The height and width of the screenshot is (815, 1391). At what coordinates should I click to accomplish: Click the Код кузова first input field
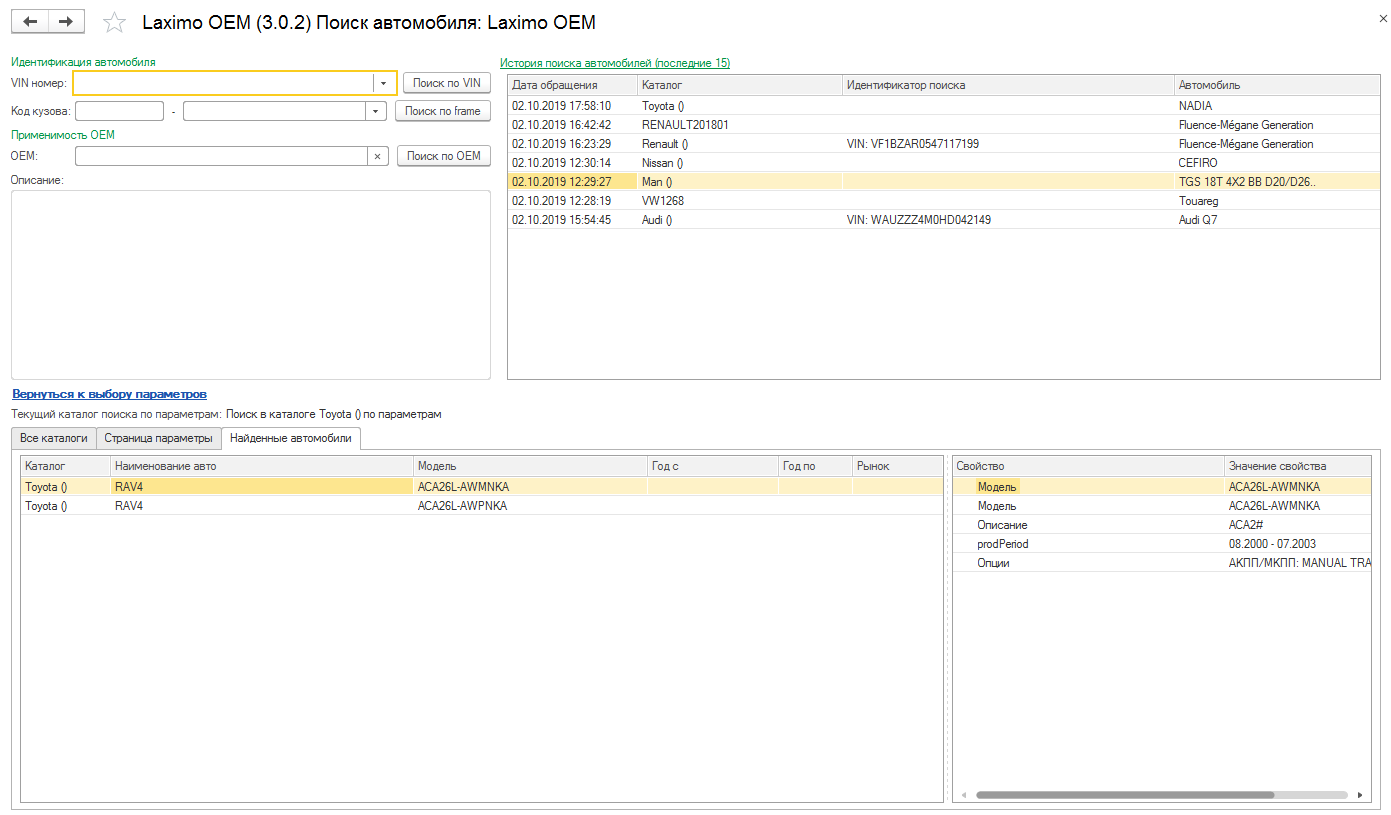coord(119,111)
